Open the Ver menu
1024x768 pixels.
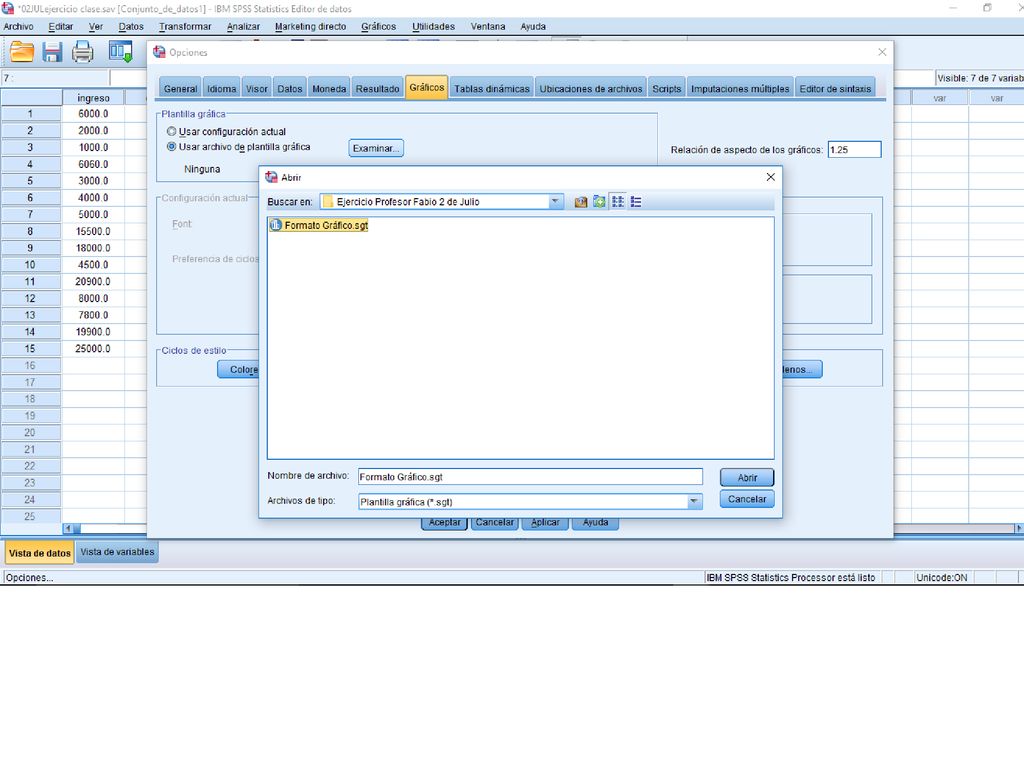point(96,27)
